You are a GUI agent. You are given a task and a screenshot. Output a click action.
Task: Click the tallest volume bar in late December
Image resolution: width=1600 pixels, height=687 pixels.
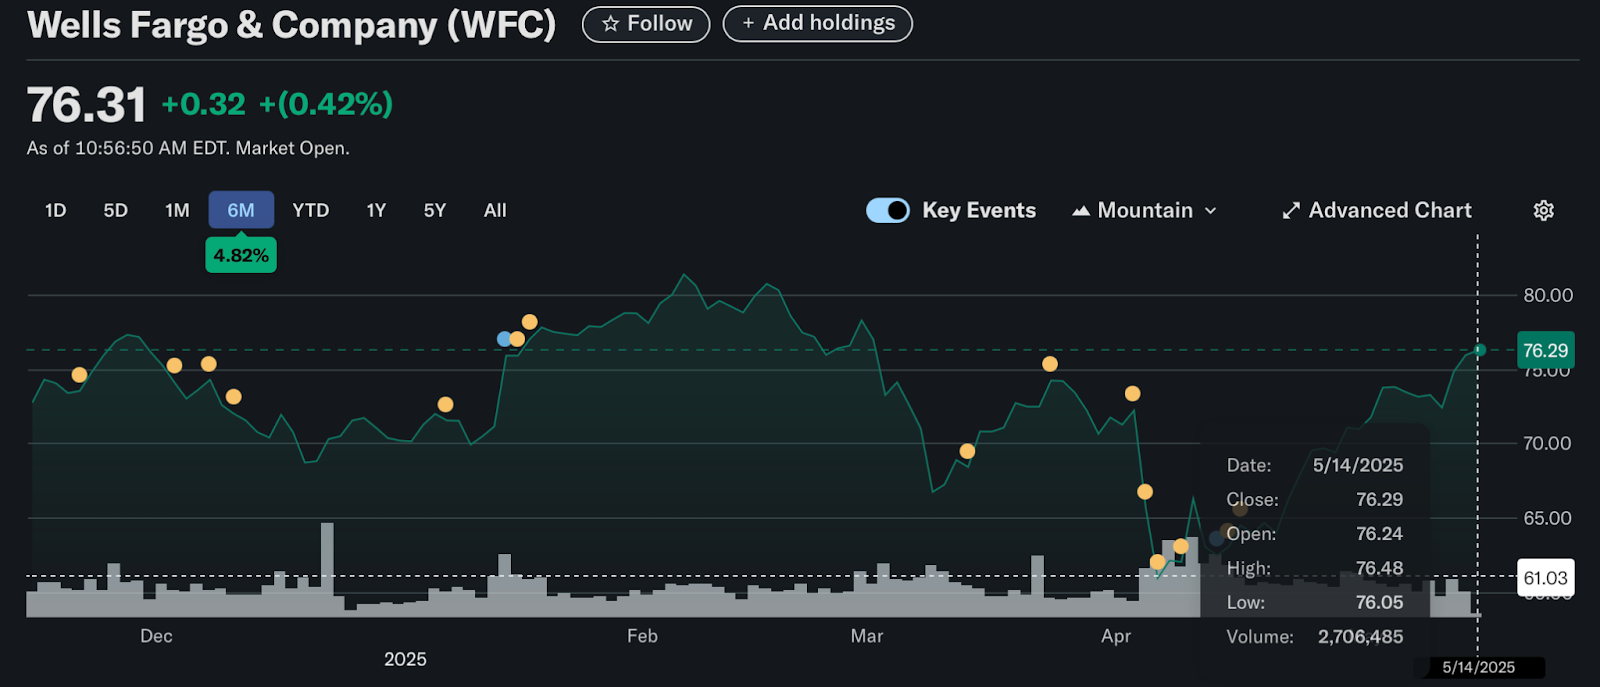[x=327, y=569]
